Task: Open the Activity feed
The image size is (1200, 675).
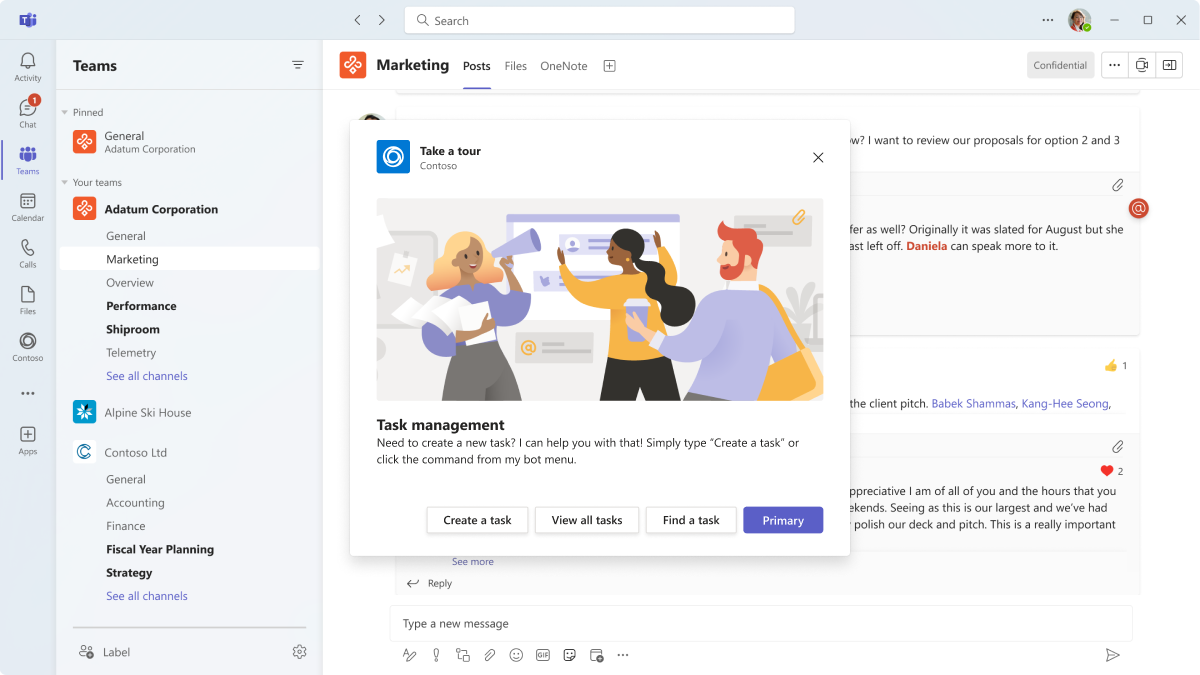Action: click(28, 66)
